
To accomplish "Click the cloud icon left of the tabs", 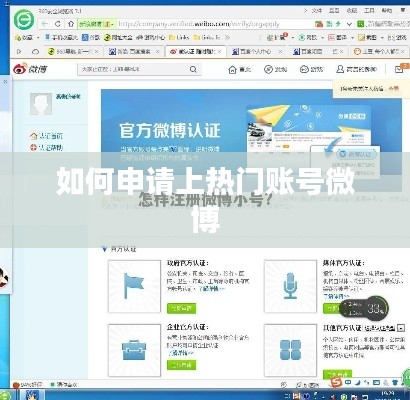I will 35,51.
